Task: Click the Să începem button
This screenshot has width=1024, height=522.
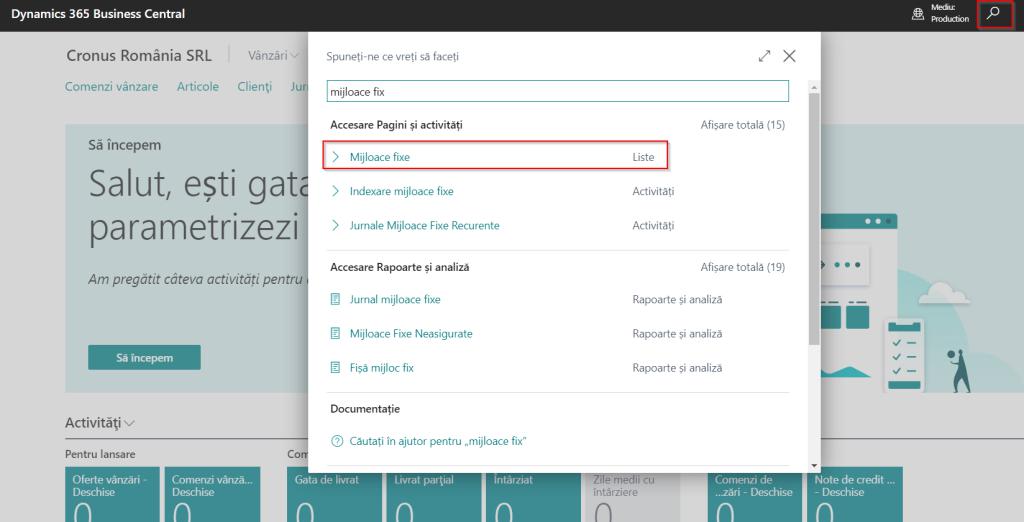Action: click(x=144, y=358)
